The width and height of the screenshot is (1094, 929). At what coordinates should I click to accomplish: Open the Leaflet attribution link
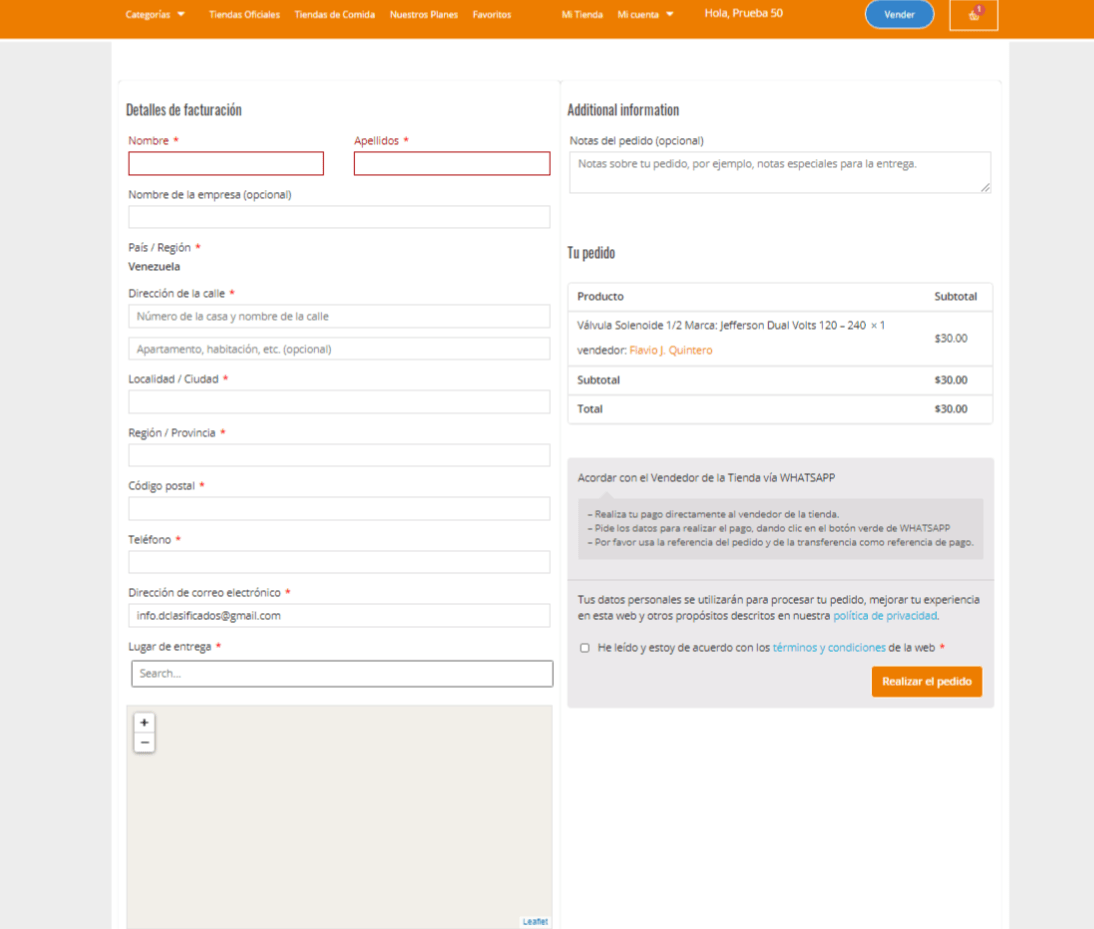535,922
